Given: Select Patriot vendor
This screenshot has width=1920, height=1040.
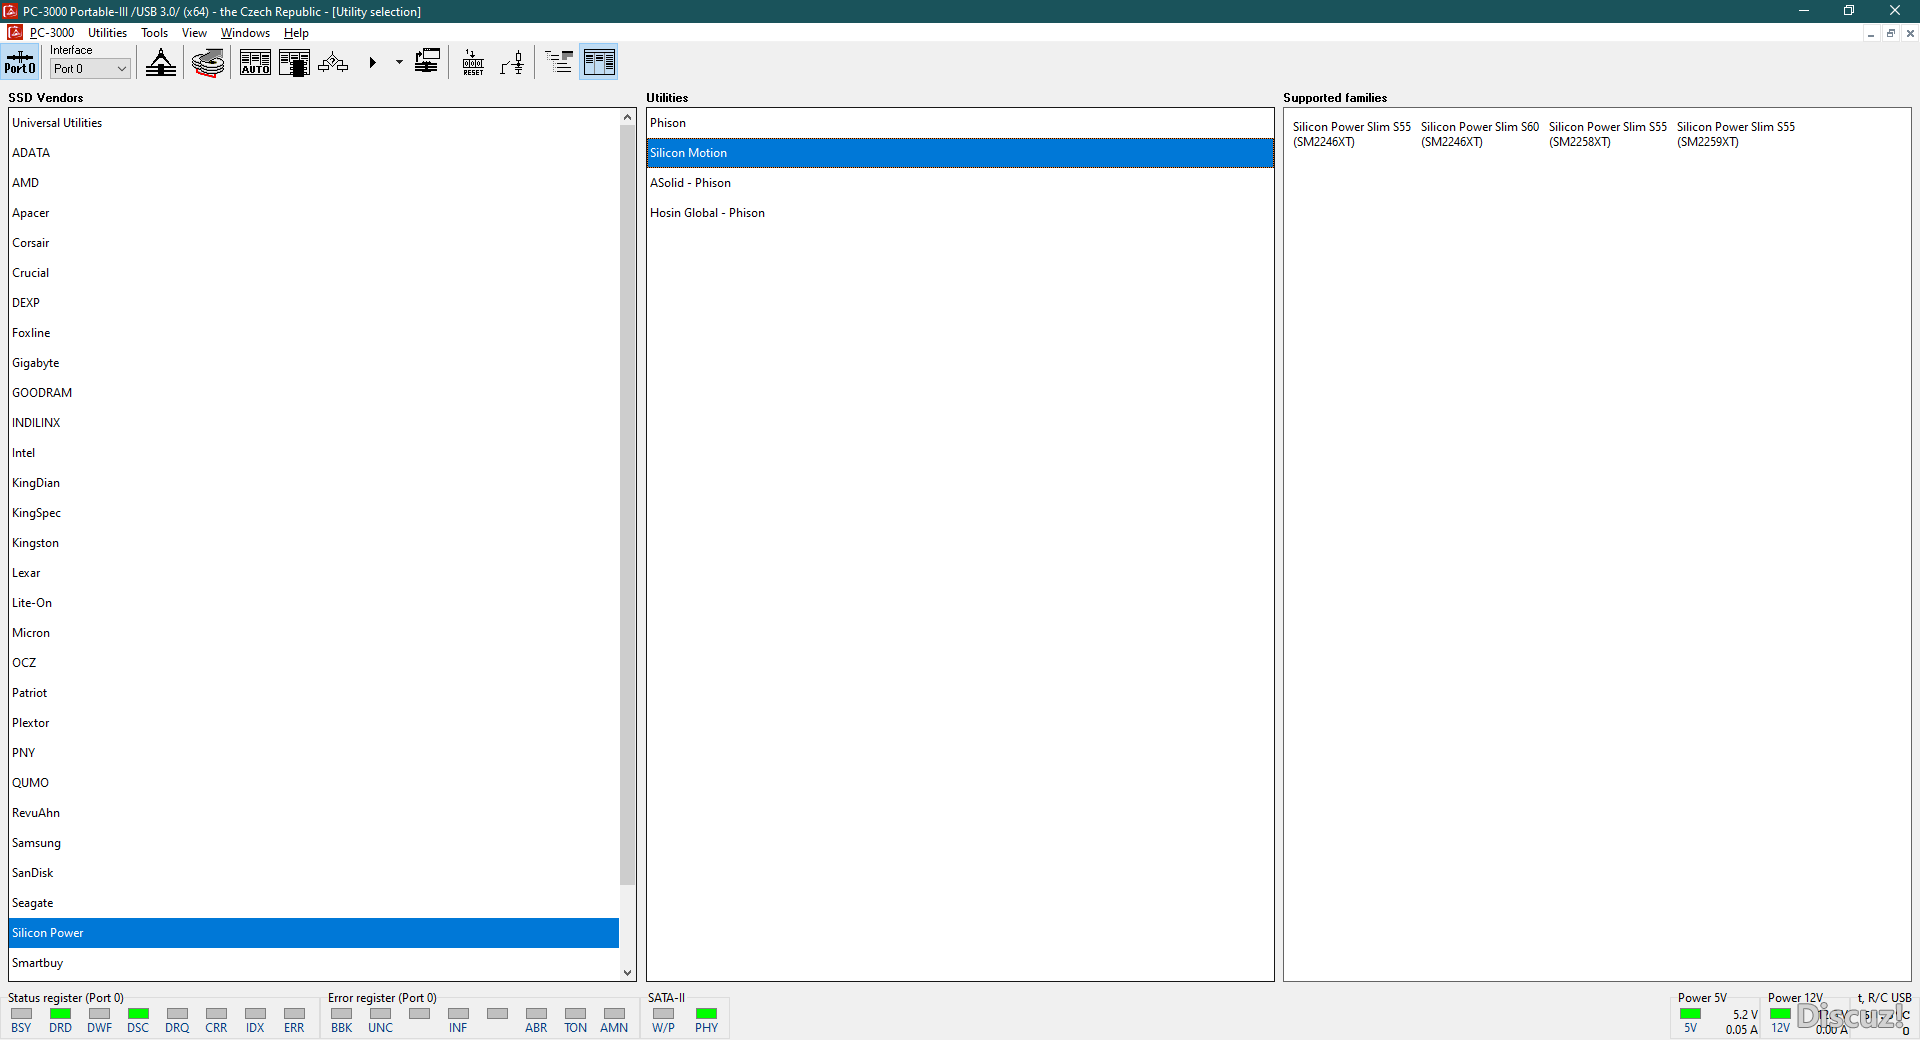Looking at the screenshot, I should click(x=314, y=693).
